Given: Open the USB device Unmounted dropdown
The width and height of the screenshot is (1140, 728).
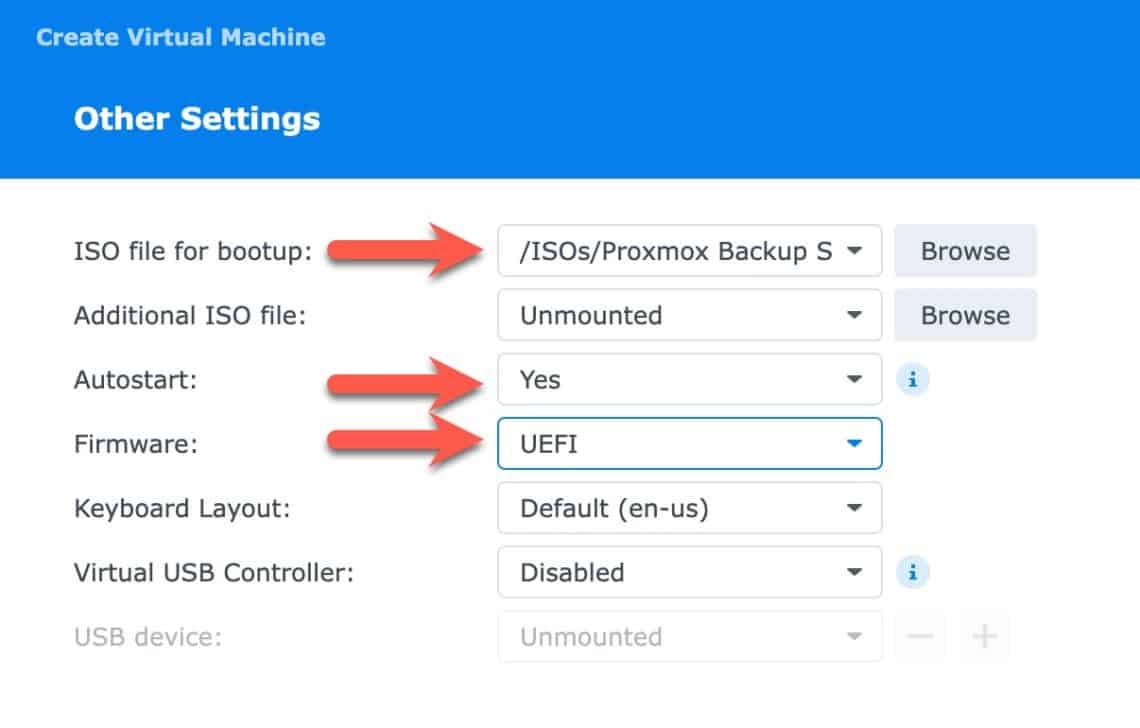Looking at the screenshot, I should (x=689, y=636).
